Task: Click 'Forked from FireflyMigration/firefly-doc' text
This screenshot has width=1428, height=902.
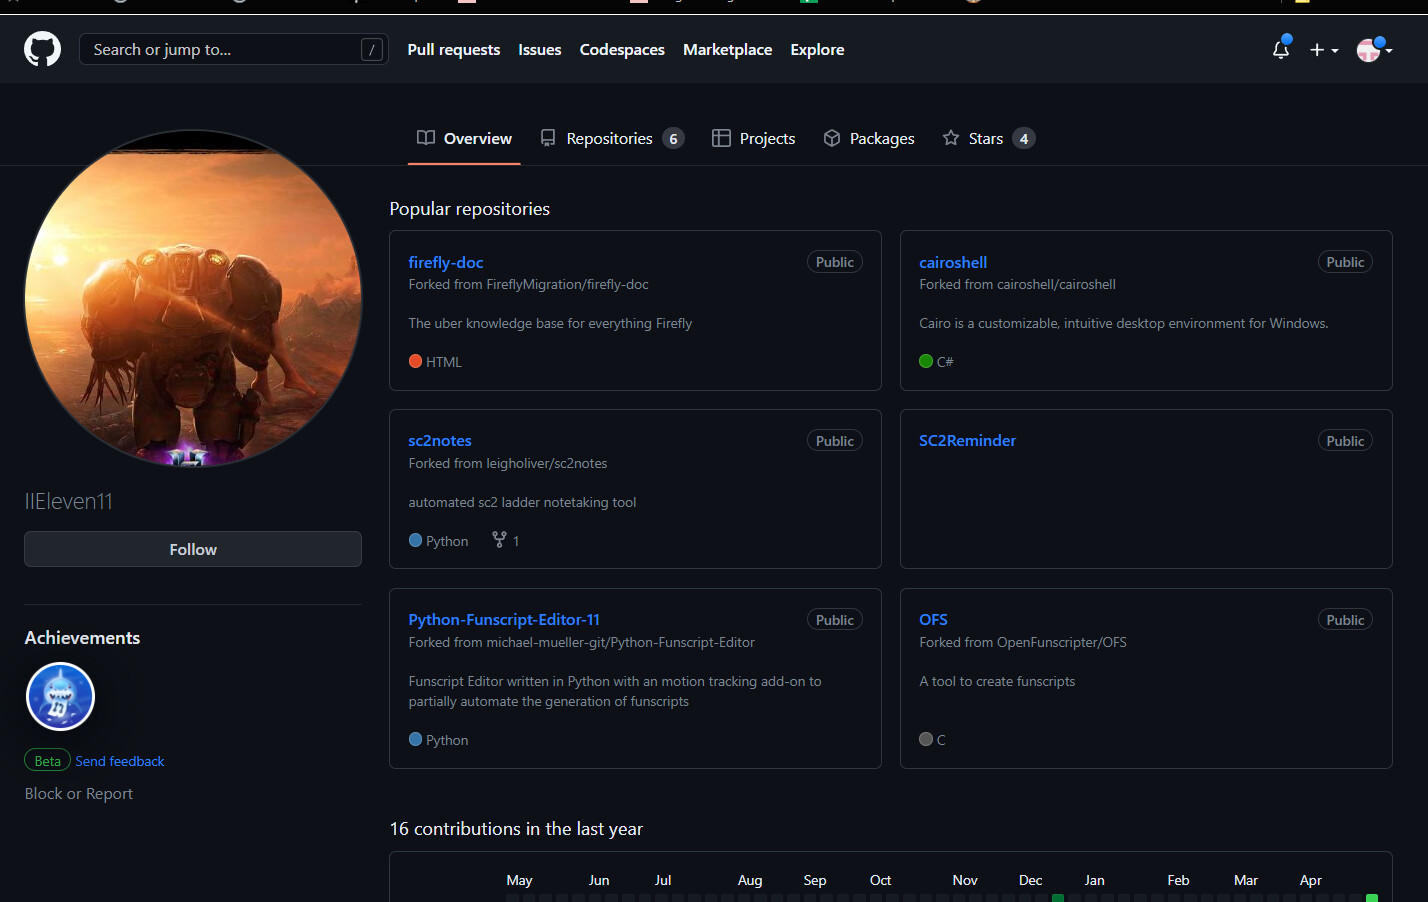Action: click(x=528, y=285)
